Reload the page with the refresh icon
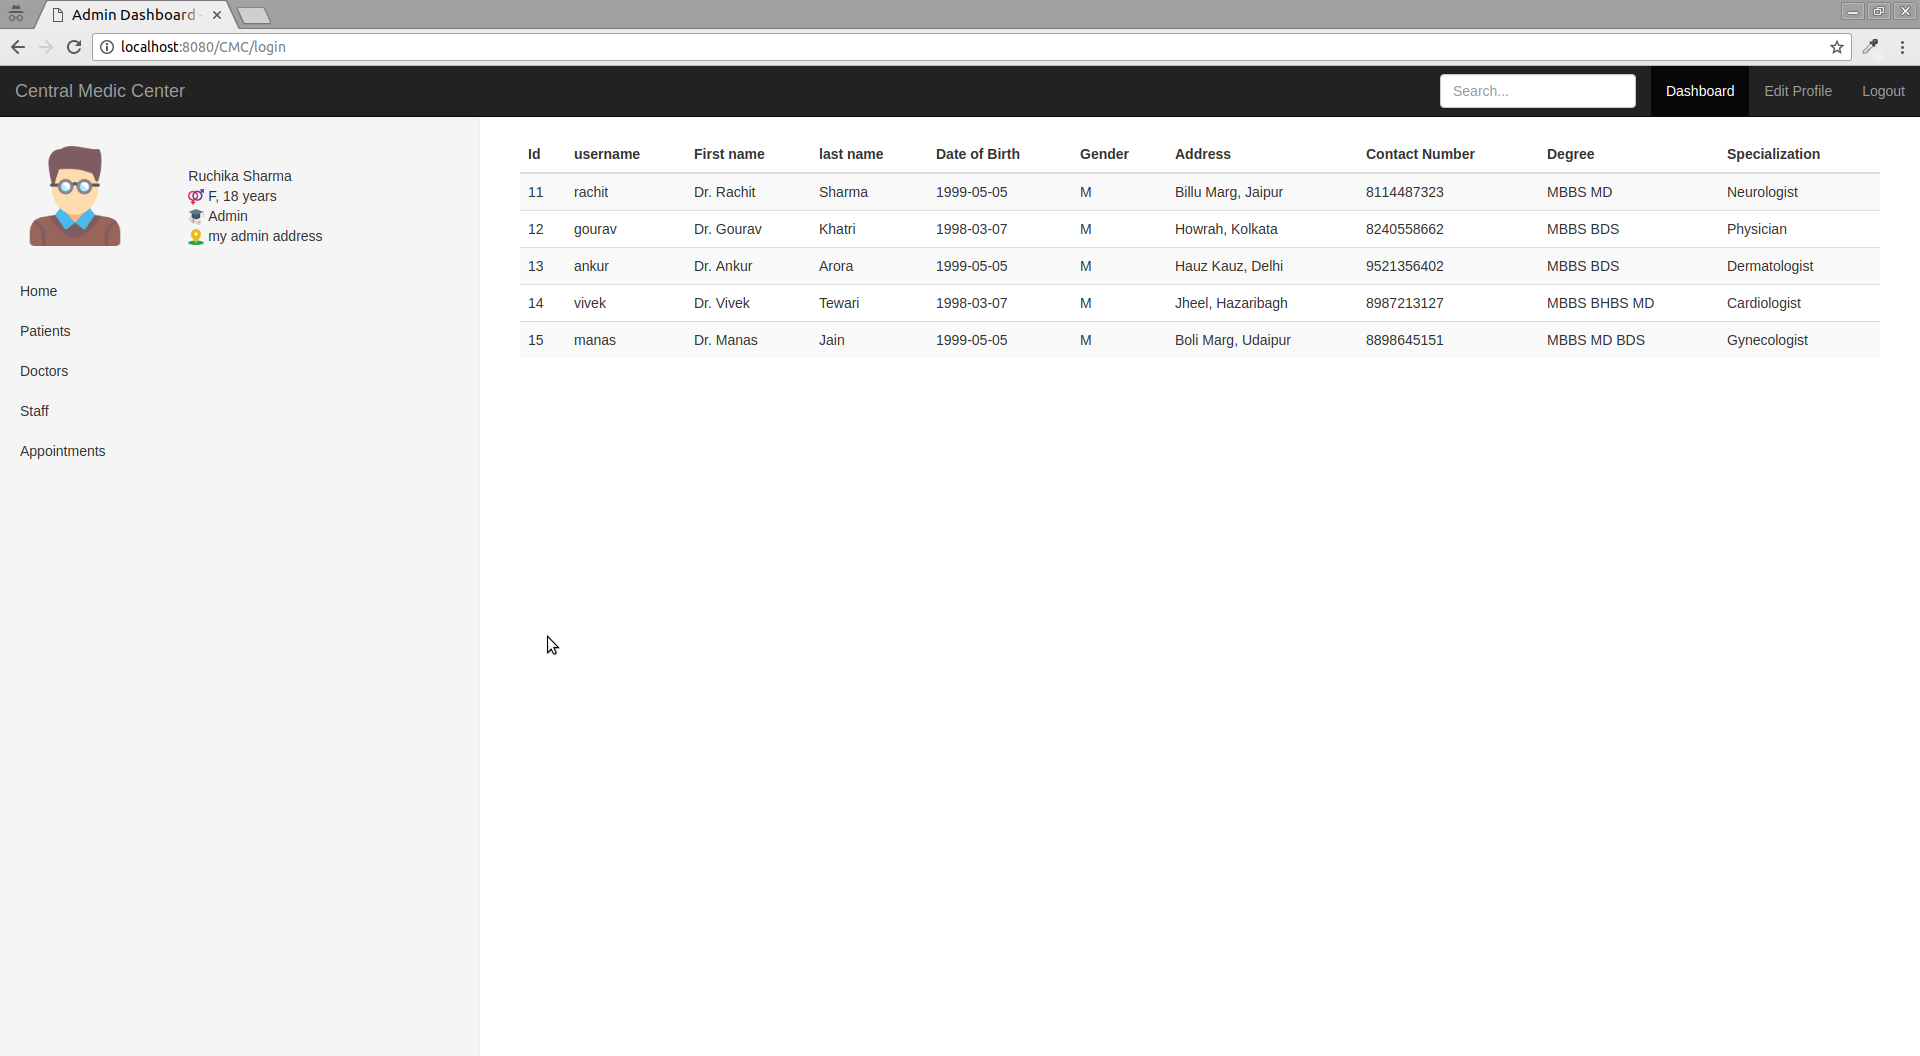 [x=74, y=47]
